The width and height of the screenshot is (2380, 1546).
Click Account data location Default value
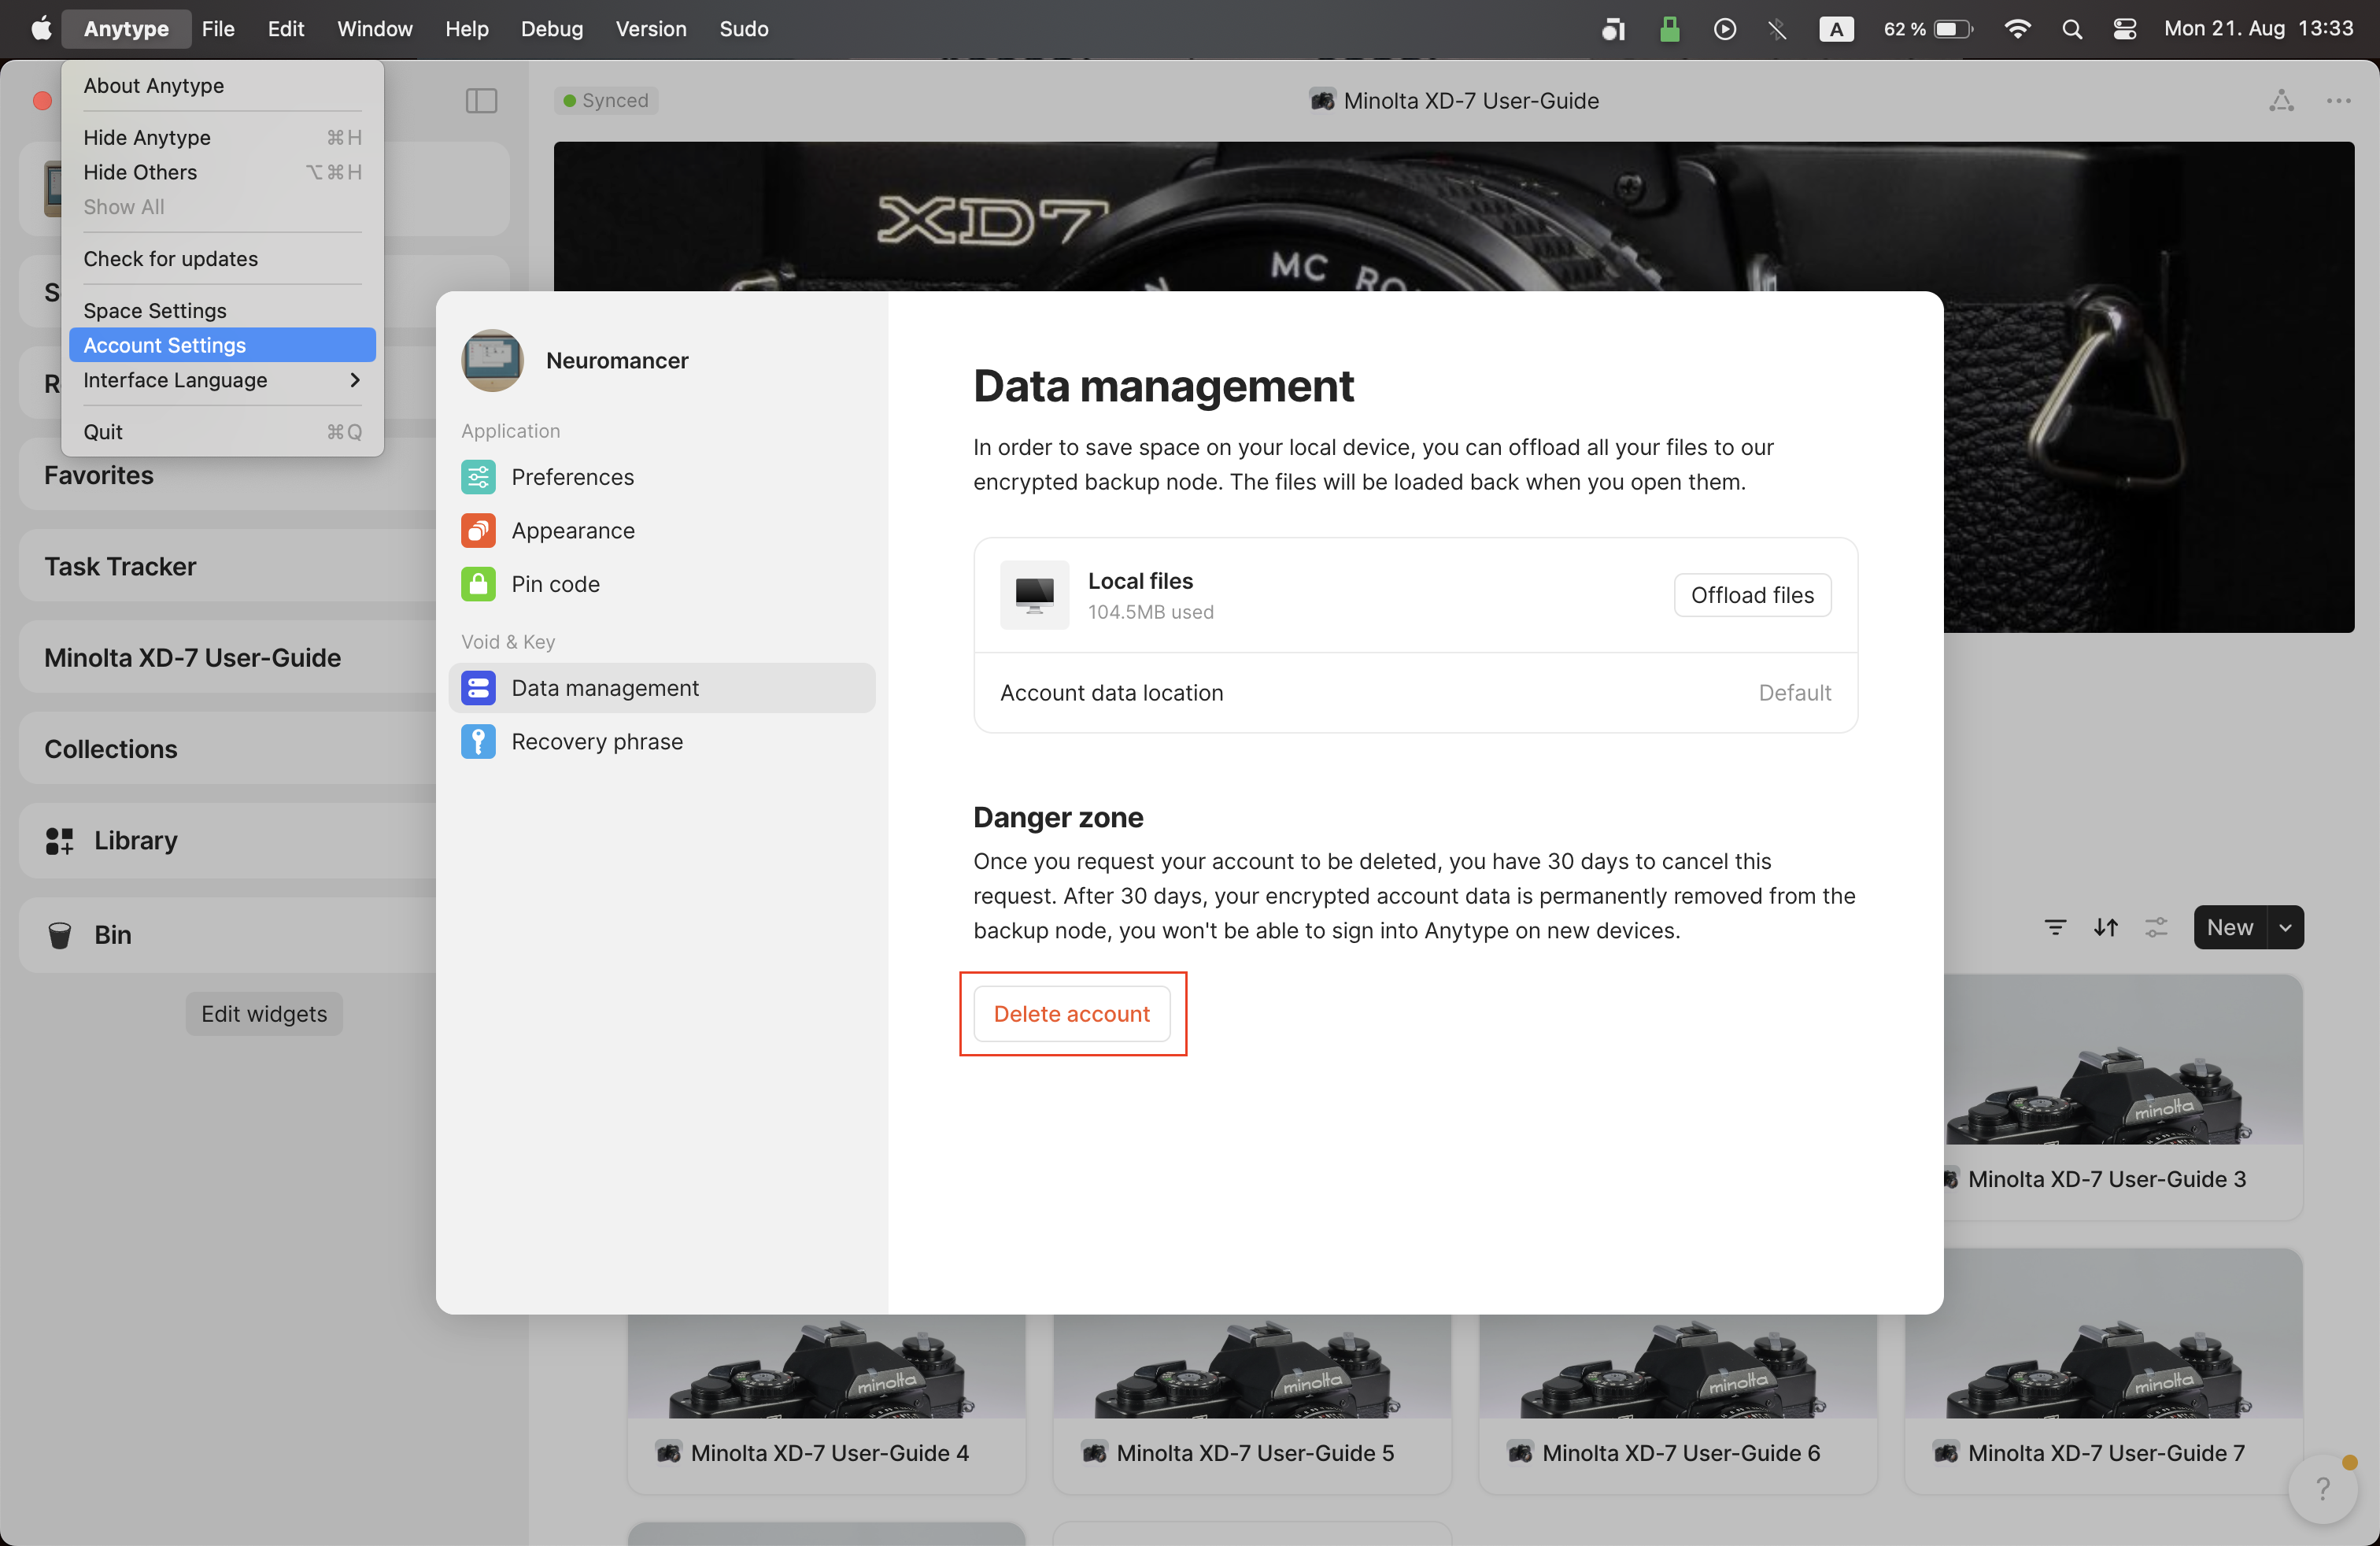coord(1794,693)
